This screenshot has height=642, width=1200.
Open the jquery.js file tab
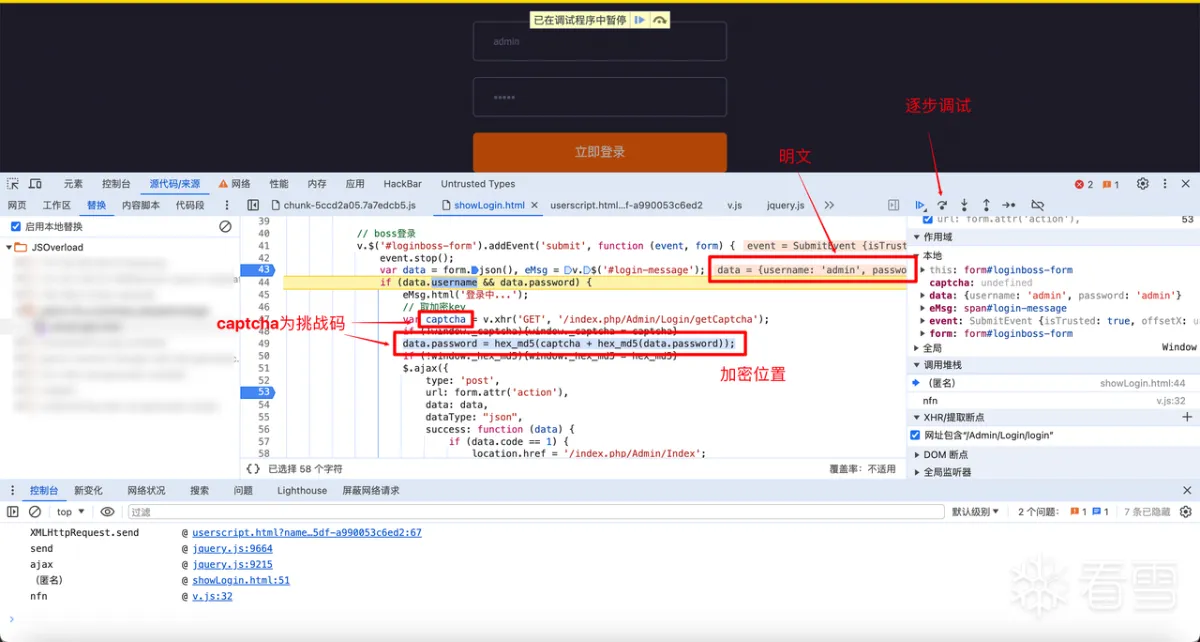tap(786, 205)
